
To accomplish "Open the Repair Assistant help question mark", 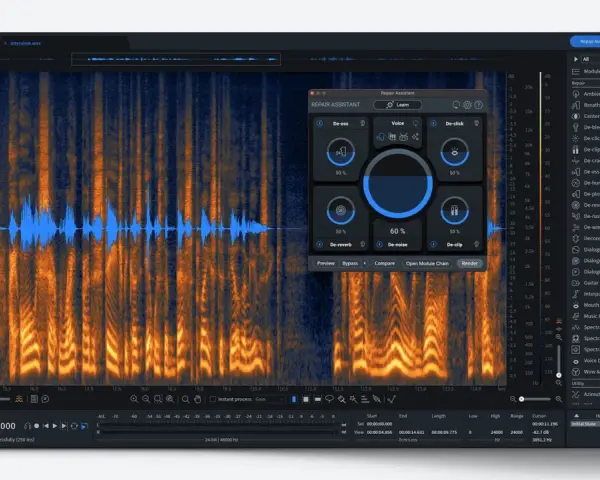I will pyautogui.click(x=478, y=105).
